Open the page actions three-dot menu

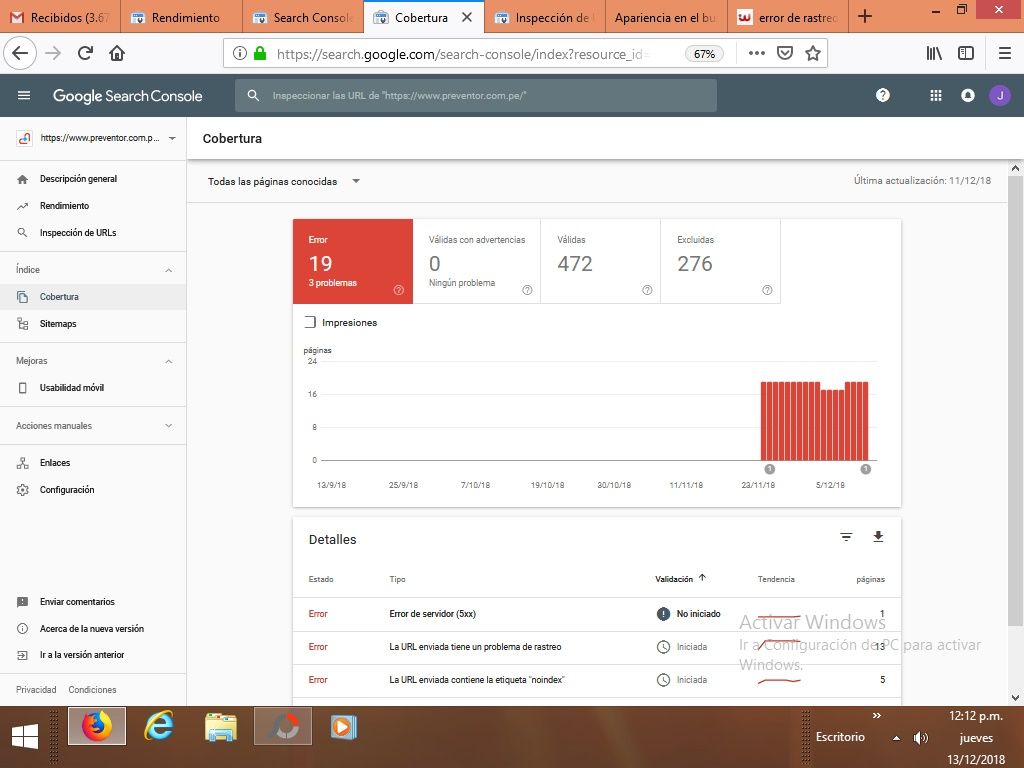coord(756,54)
